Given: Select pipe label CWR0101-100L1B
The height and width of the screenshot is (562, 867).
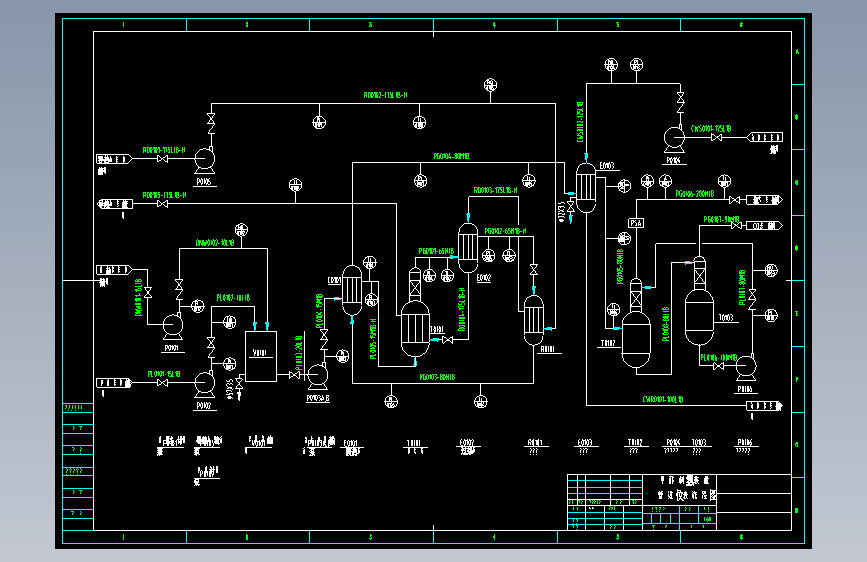Looking at the screenshot, I should tap(663, 399).
